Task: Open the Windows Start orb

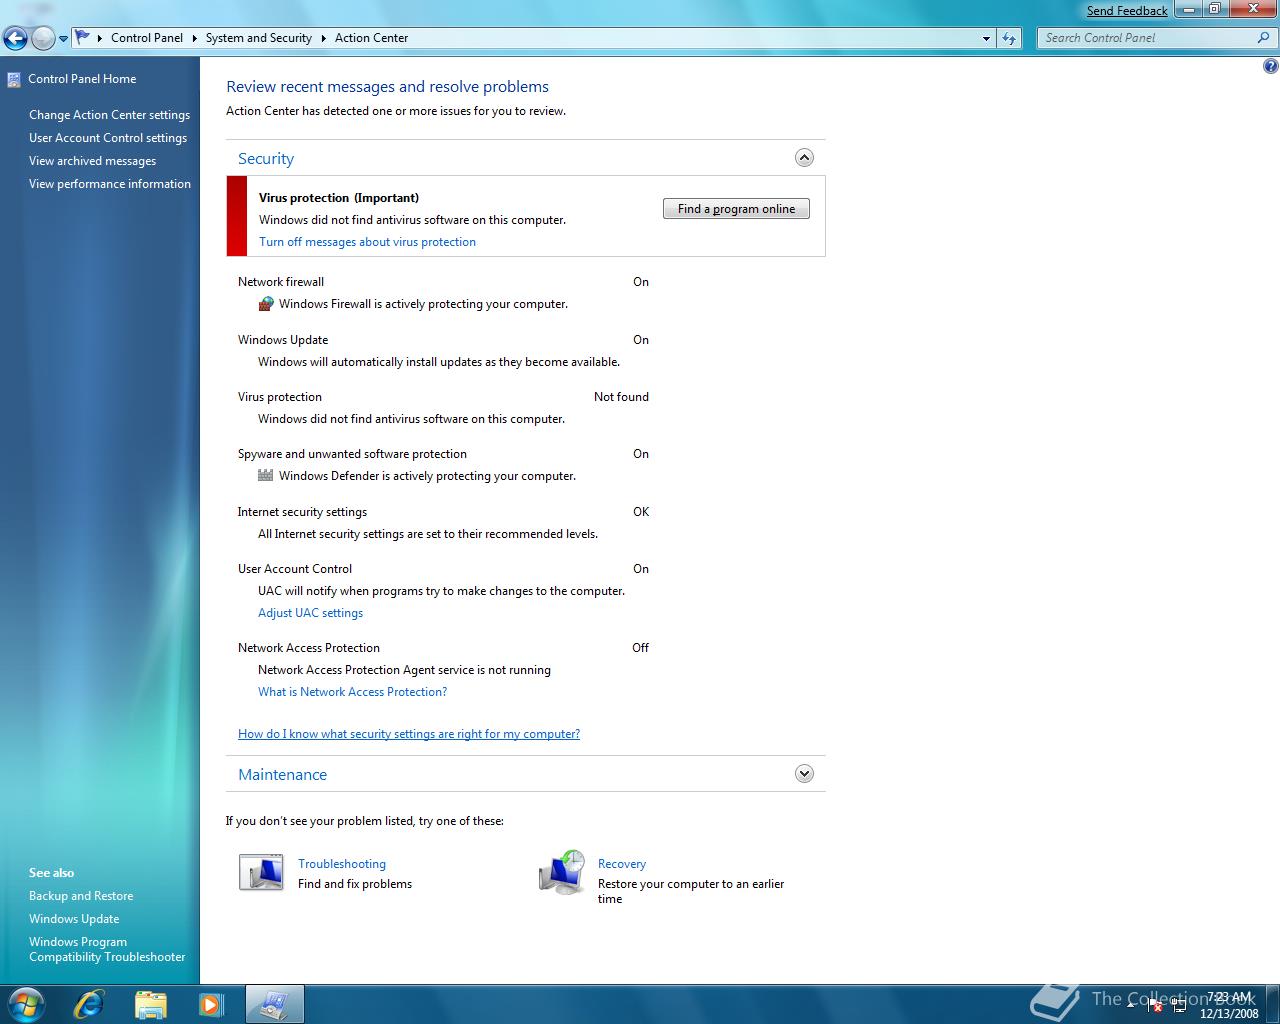Action: click(x=25, y=1003)
